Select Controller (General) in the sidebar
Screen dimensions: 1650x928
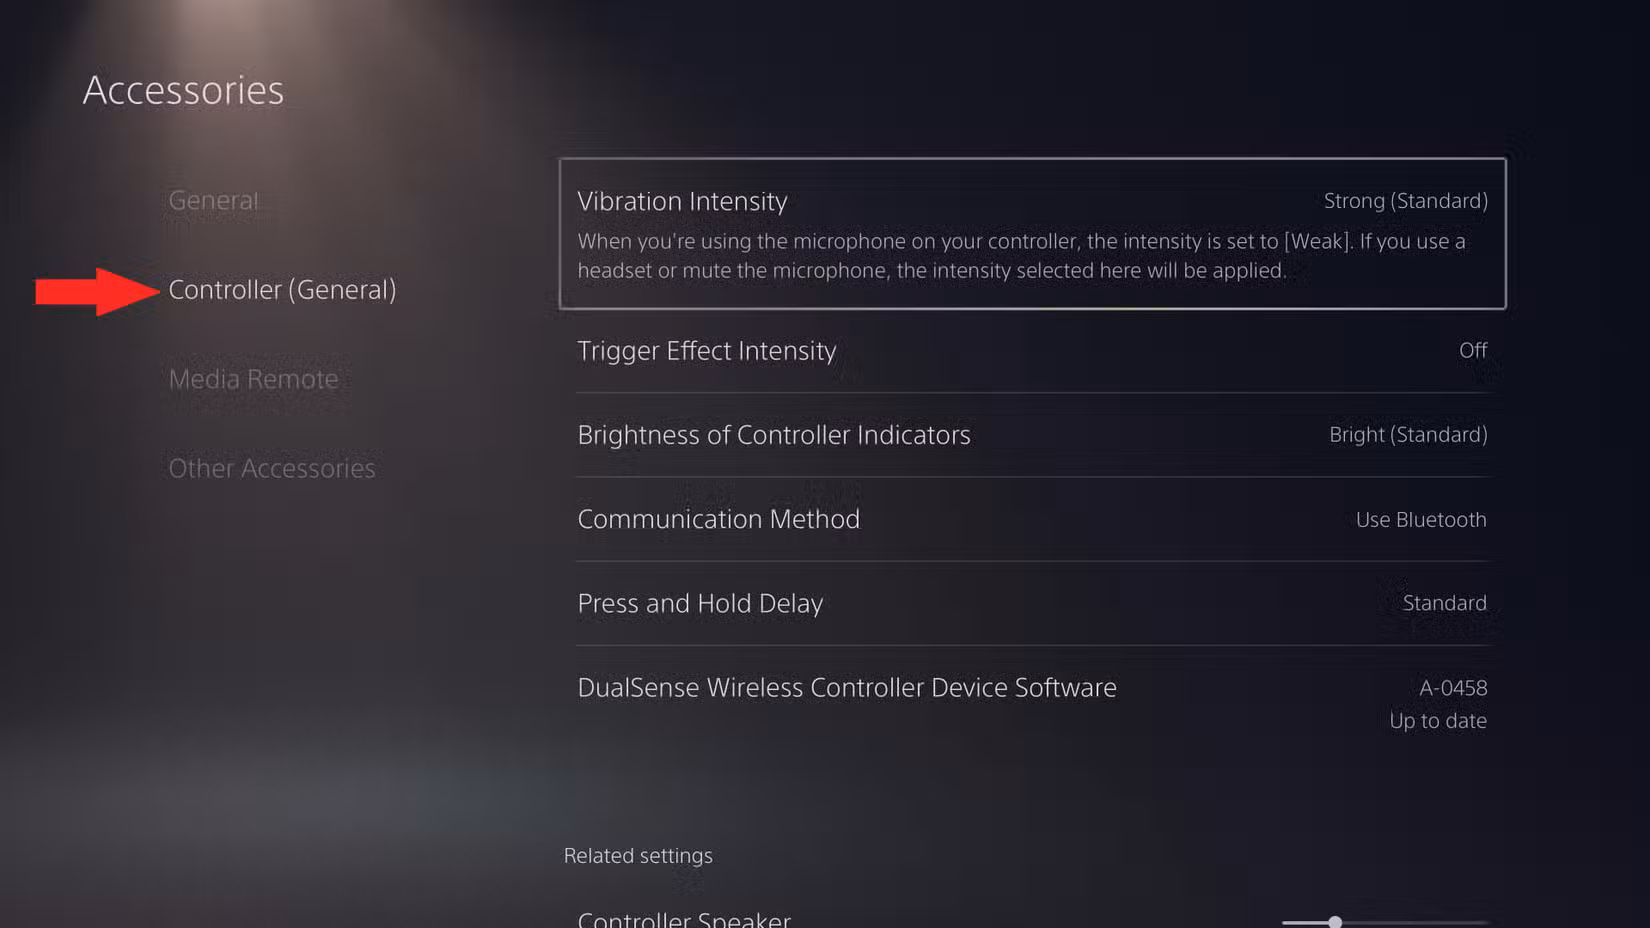[x=282, y=290]
